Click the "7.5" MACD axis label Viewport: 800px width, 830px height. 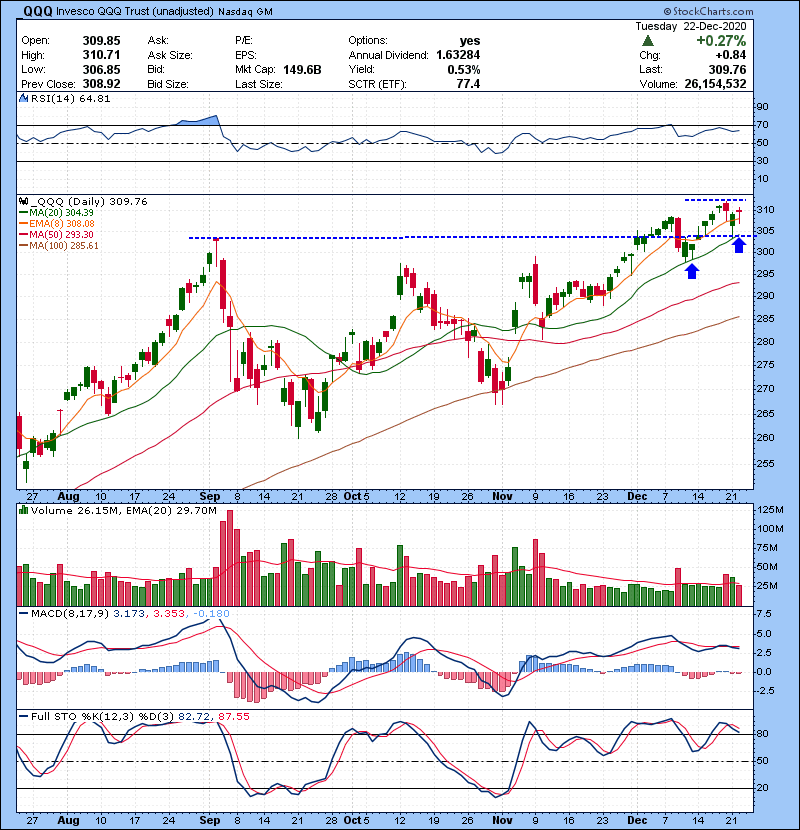pos(764,614)
